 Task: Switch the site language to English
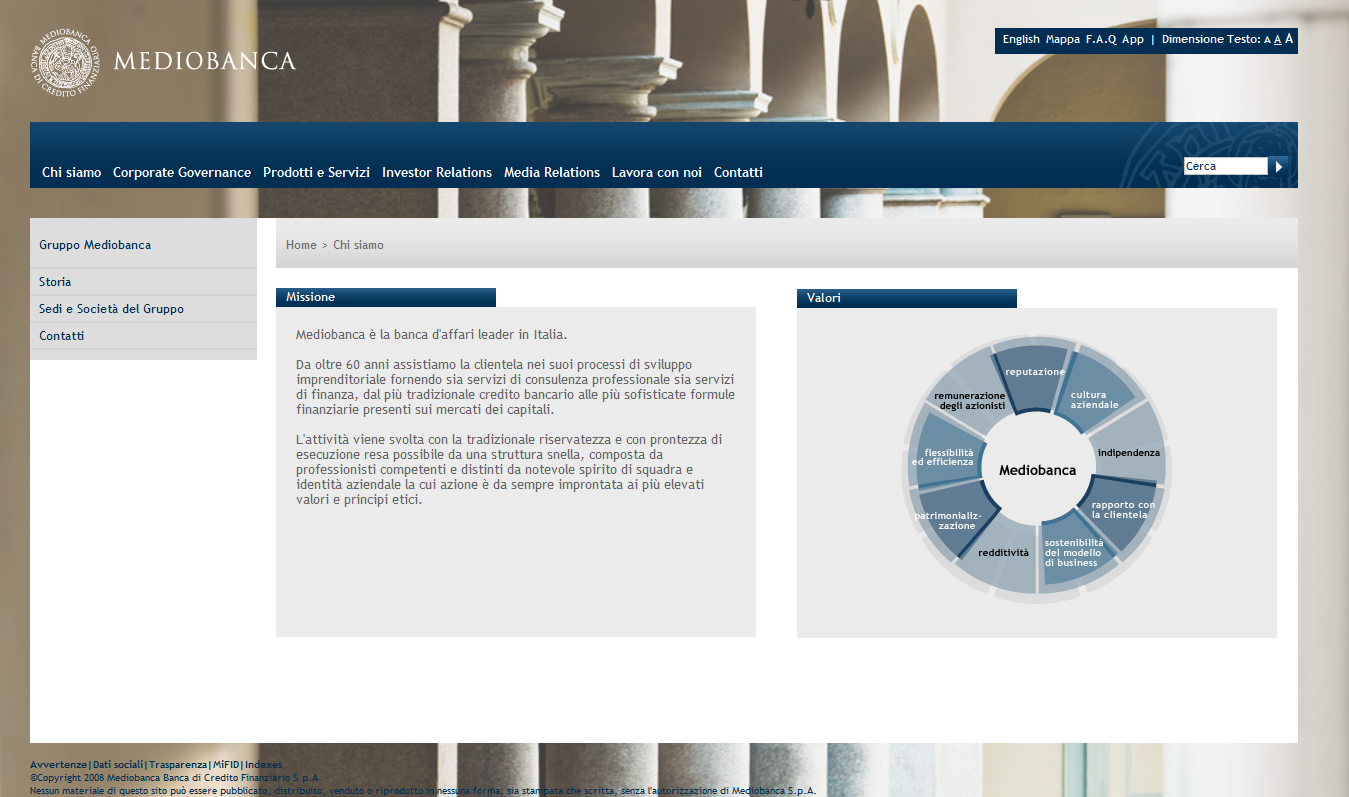(1021, 40)
